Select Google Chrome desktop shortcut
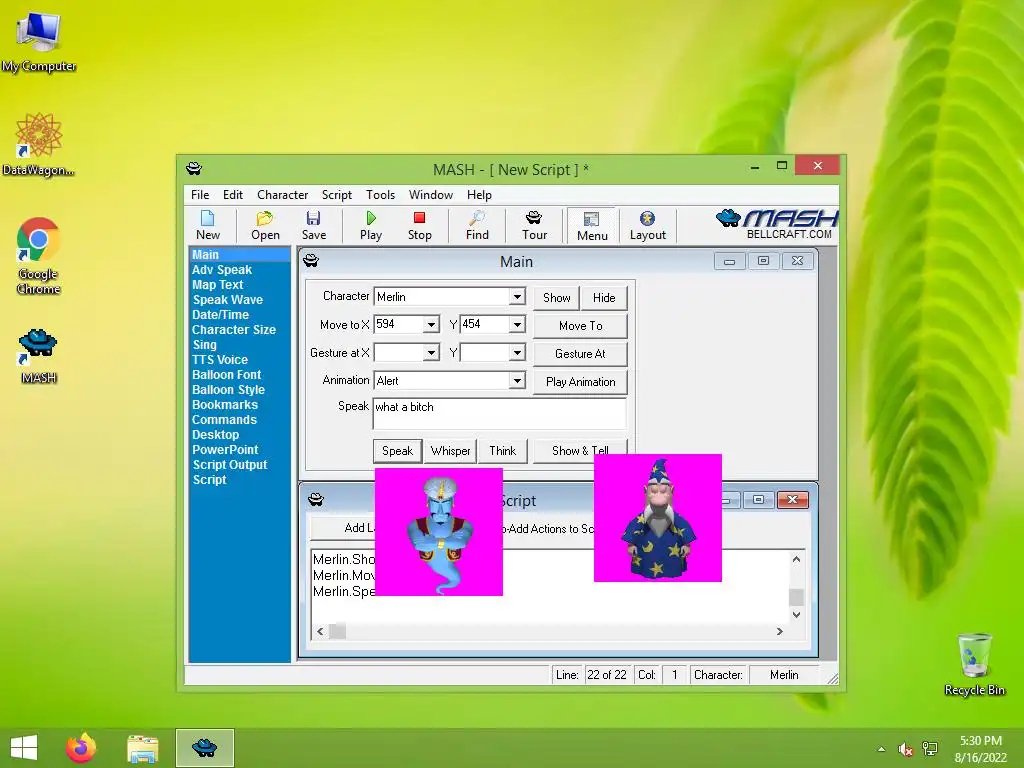This screenshot has height=768, width=1024. coord(39,255)
